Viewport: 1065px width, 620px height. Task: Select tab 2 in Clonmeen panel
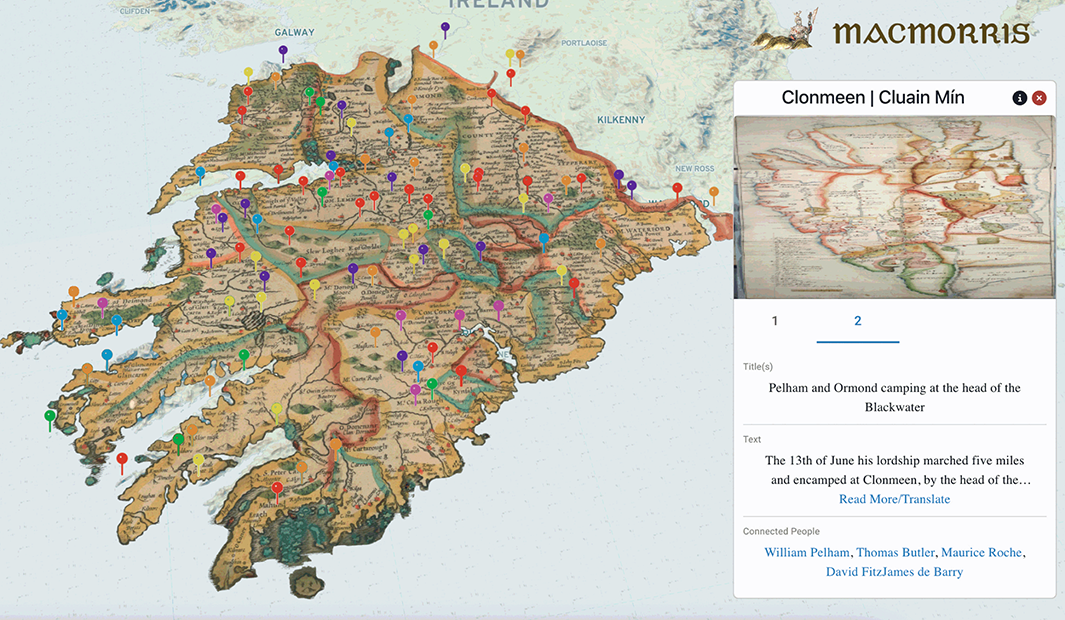click(x=858, y=321)
